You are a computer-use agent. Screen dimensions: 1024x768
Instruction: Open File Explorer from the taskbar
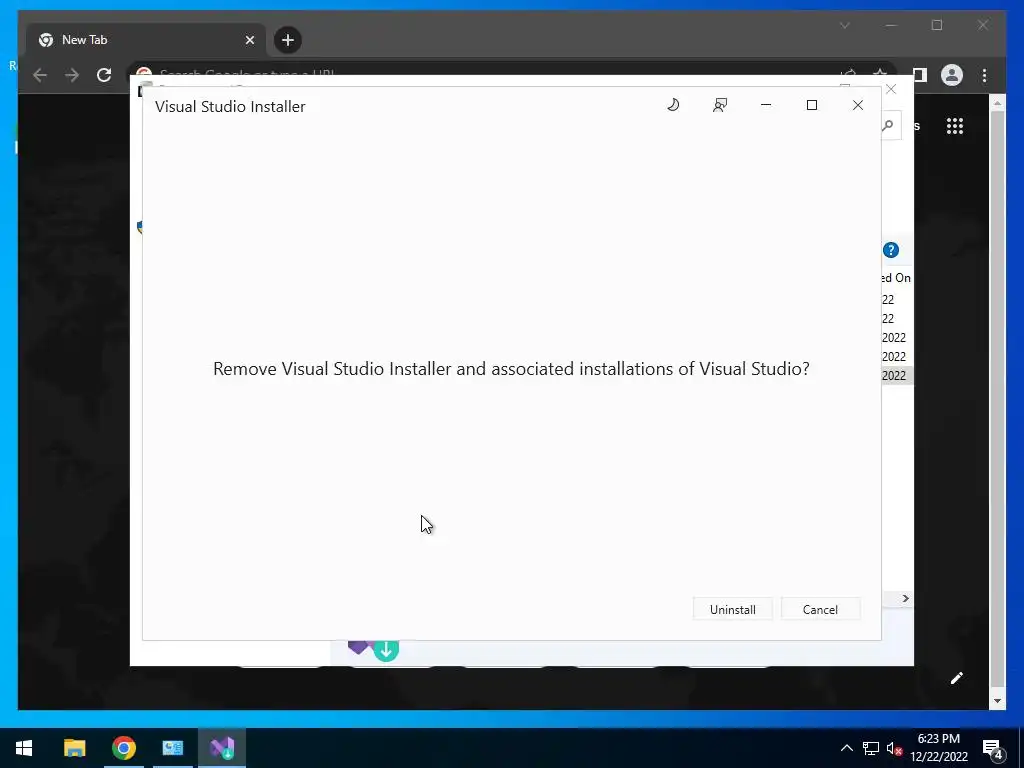coord(74,748)
